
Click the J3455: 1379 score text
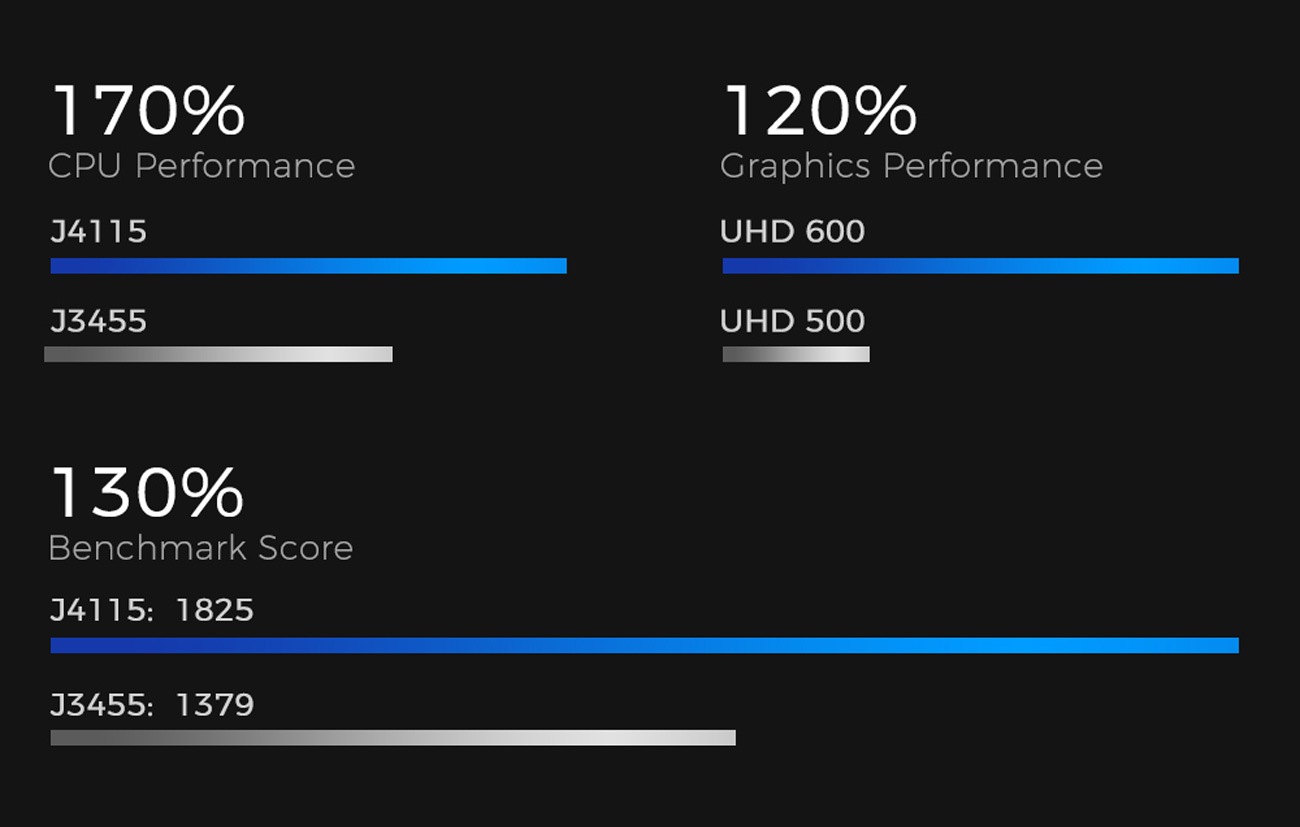[152, 705]
